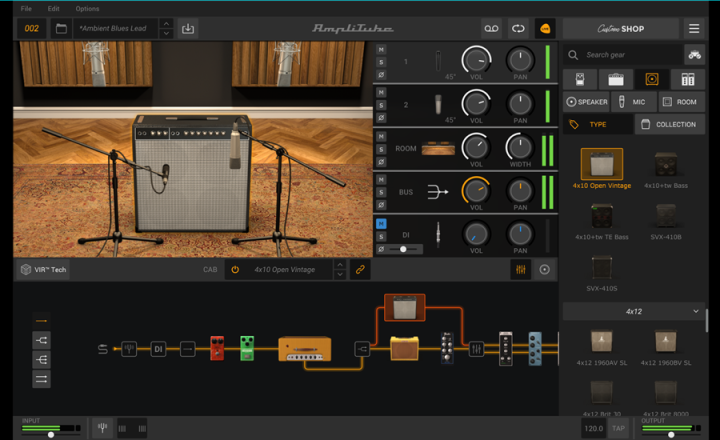Step to next preset with down arrow
Screen dimensions: 720x440
click(x=166, y=34)
